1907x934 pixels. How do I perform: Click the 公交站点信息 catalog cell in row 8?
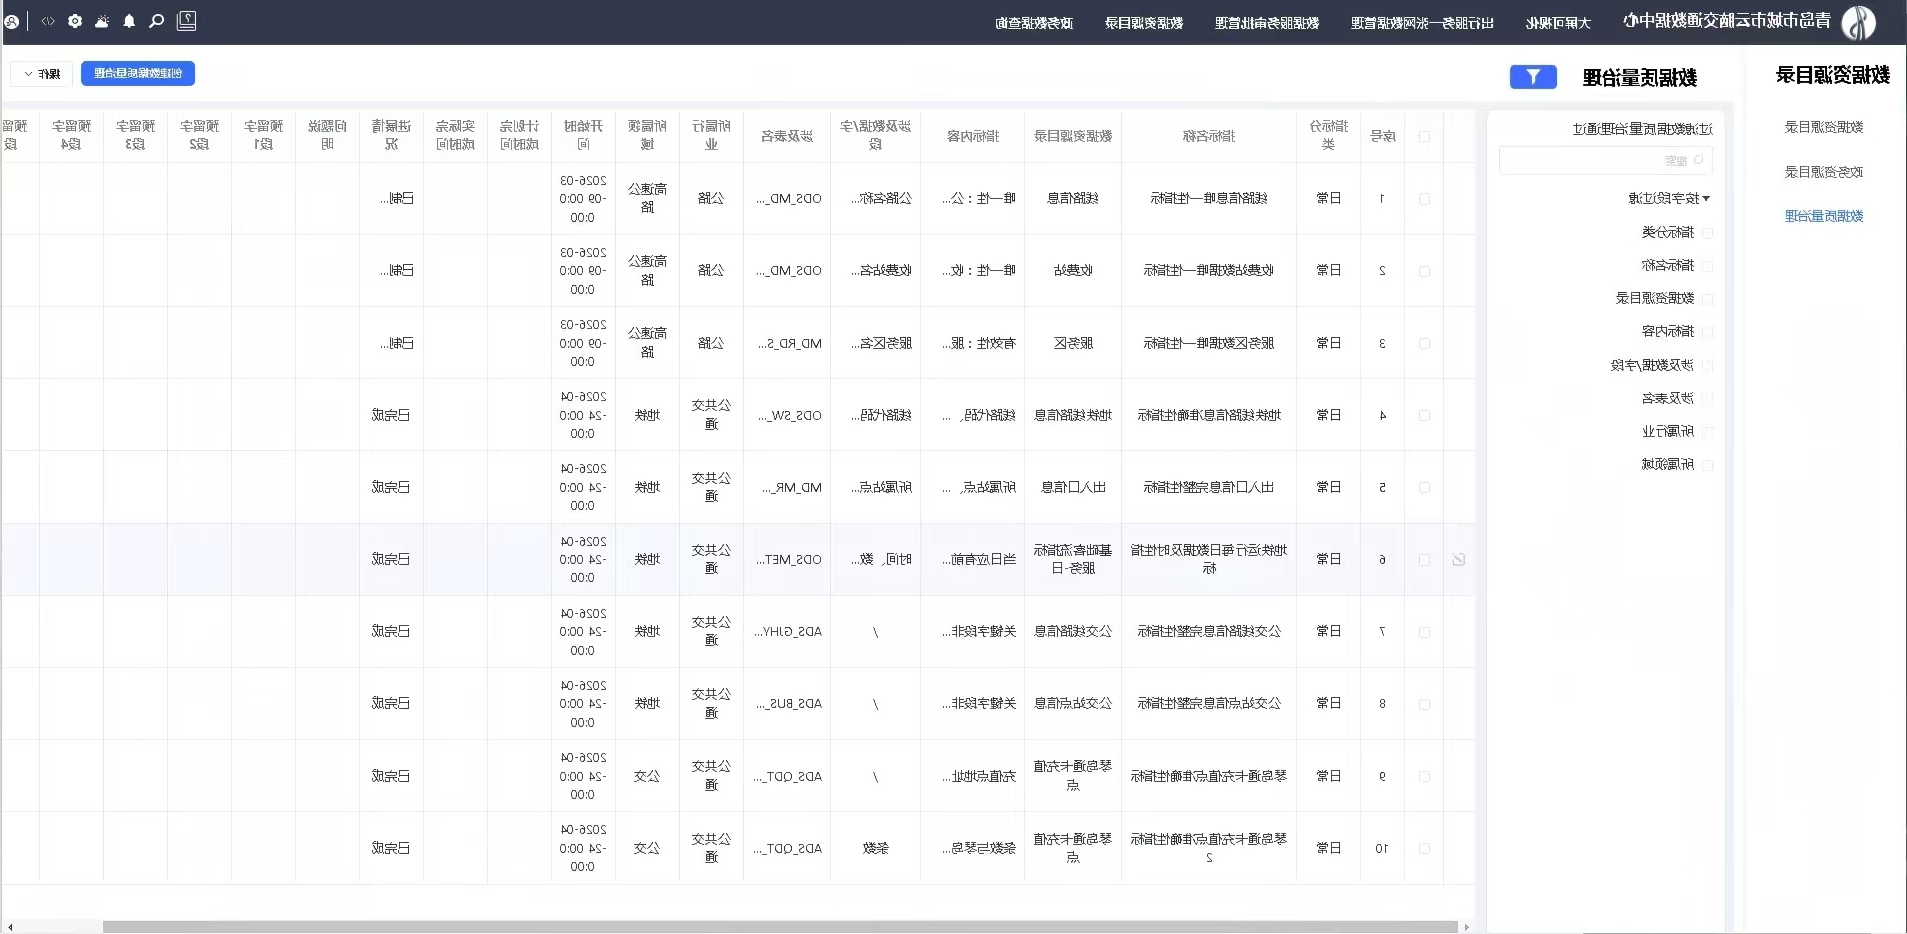coord(1073,704)
